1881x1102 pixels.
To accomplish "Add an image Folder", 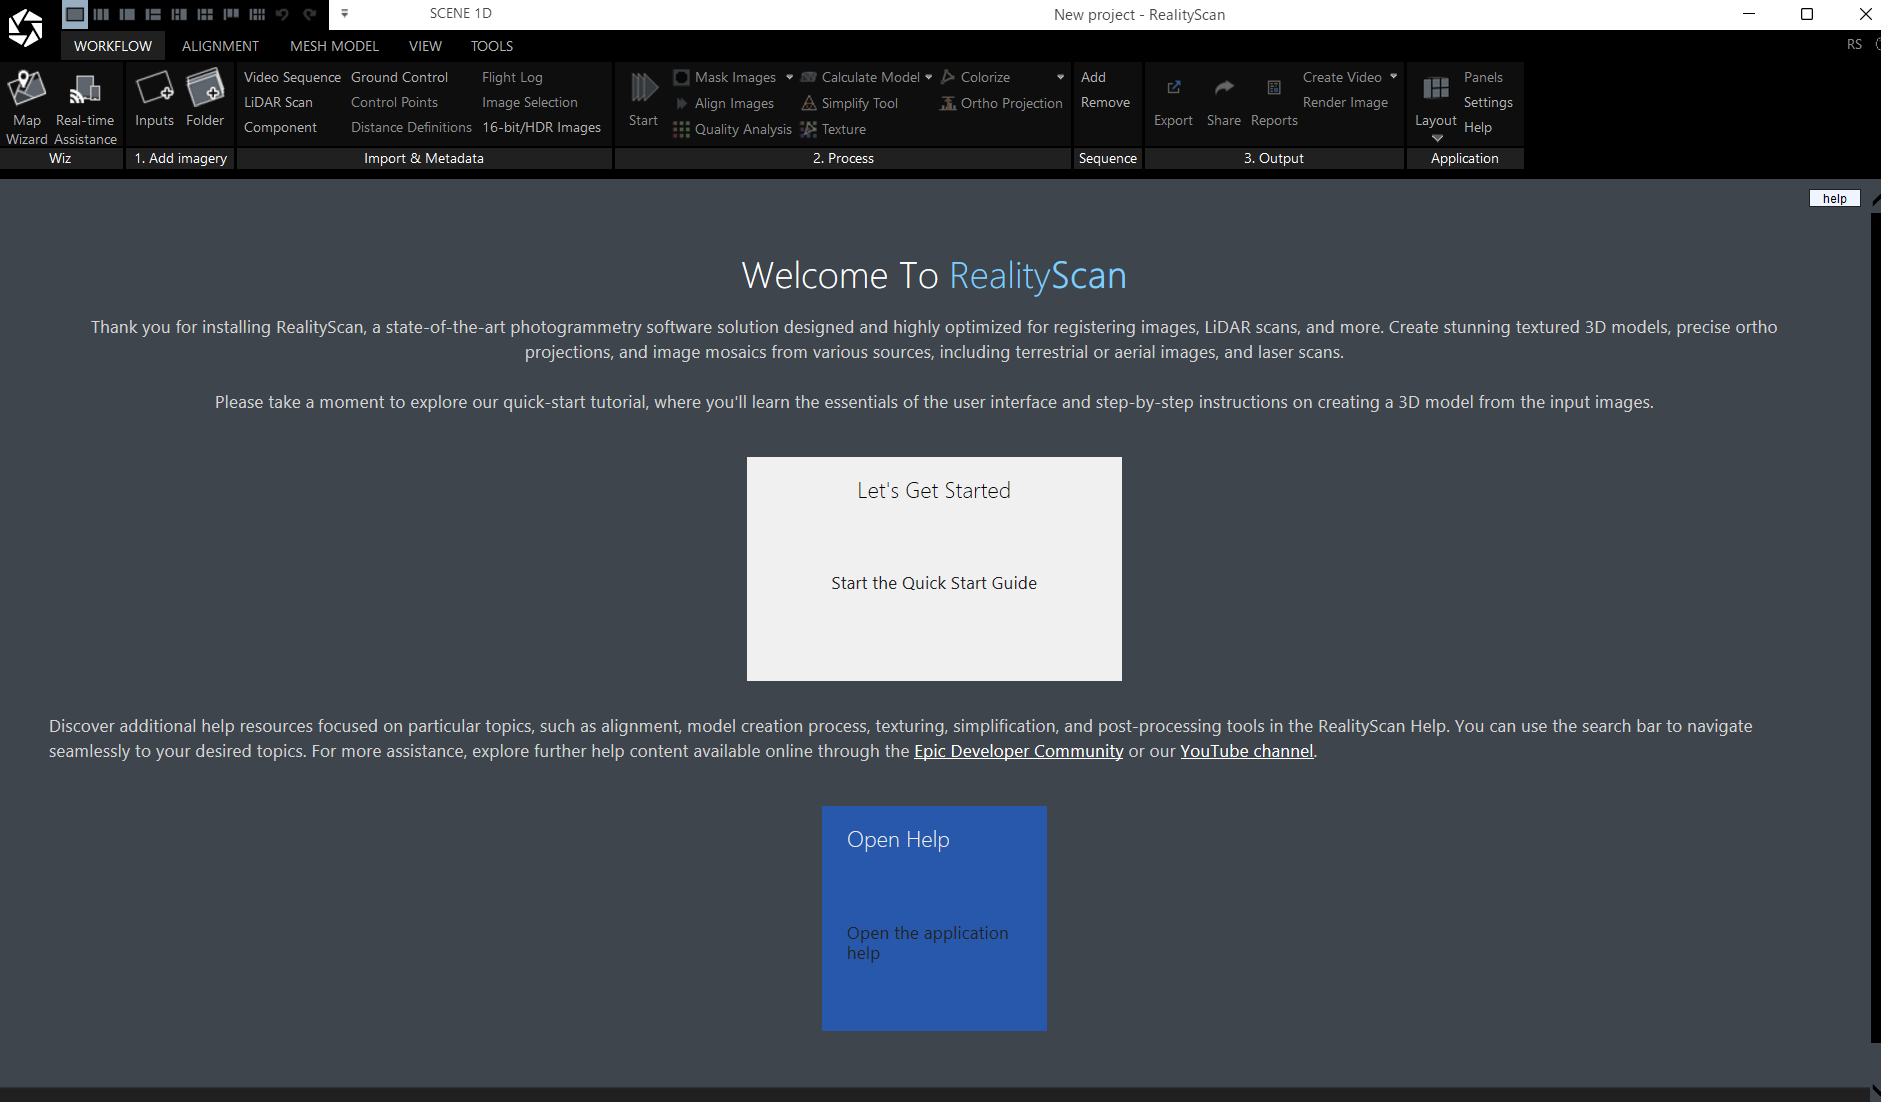I will (x=205, y=99).
